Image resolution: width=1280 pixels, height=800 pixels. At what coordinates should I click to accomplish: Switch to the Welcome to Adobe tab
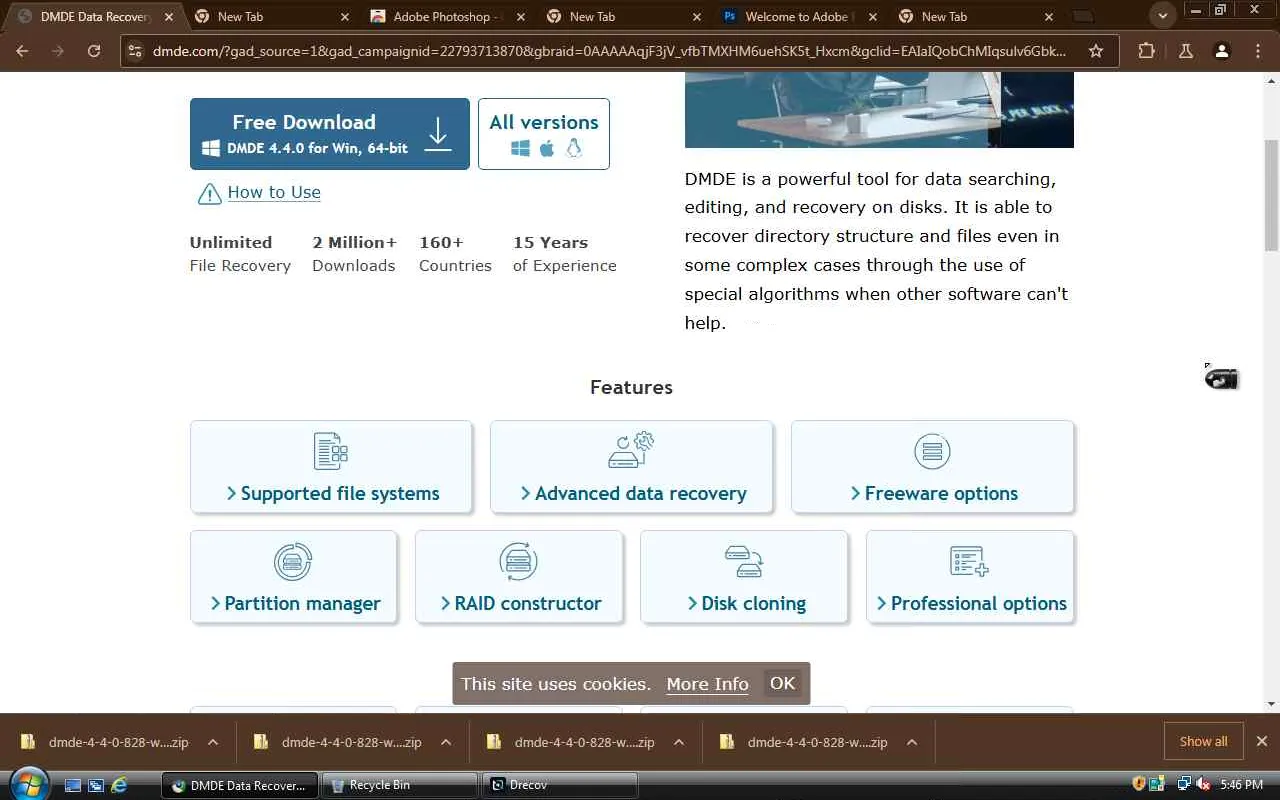(x=799, y=17)
